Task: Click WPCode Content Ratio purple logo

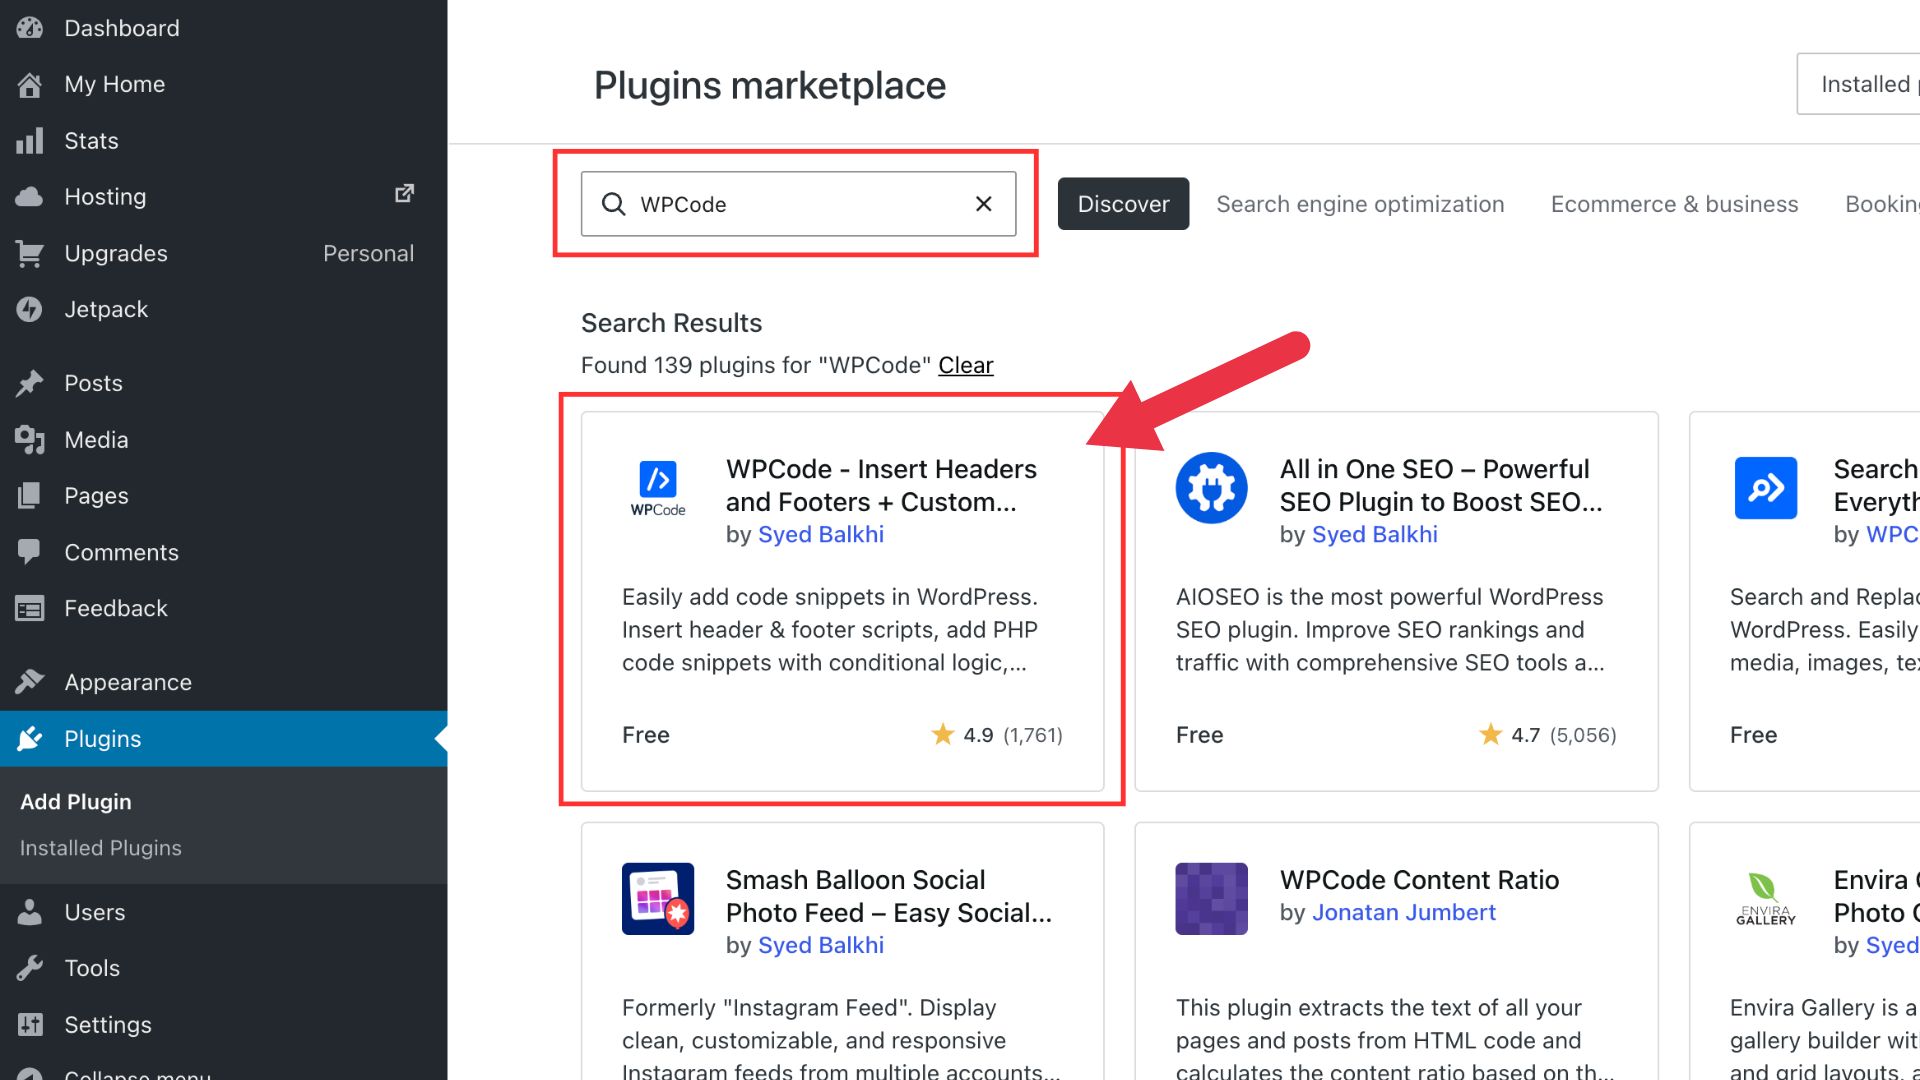Action: tap(1211, 899)
